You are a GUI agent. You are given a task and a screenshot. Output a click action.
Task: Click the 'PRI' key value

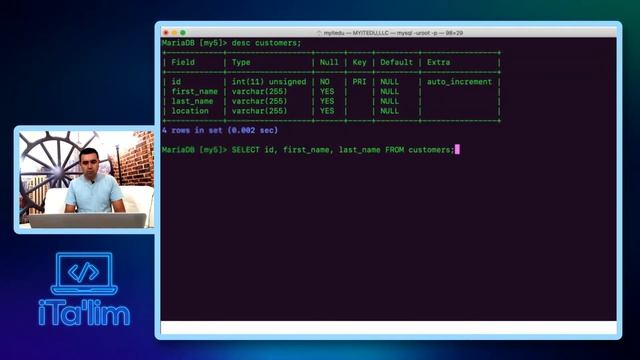[x=359, y=82]
